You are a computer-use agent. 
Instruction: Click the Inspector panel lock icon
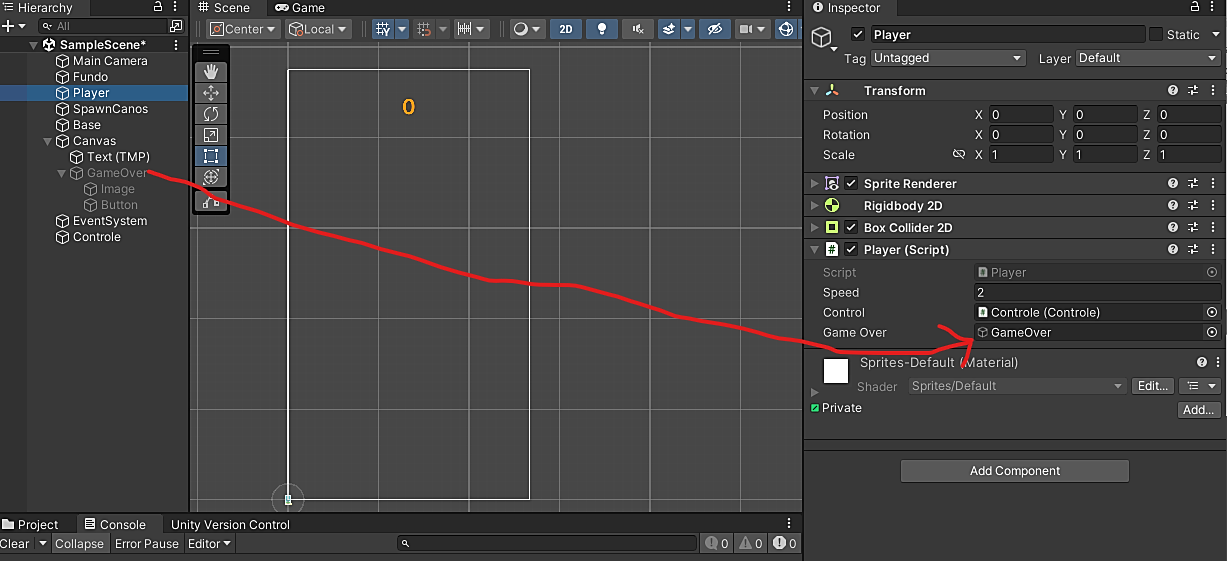pyautogui.click(x=1195, y=7)
